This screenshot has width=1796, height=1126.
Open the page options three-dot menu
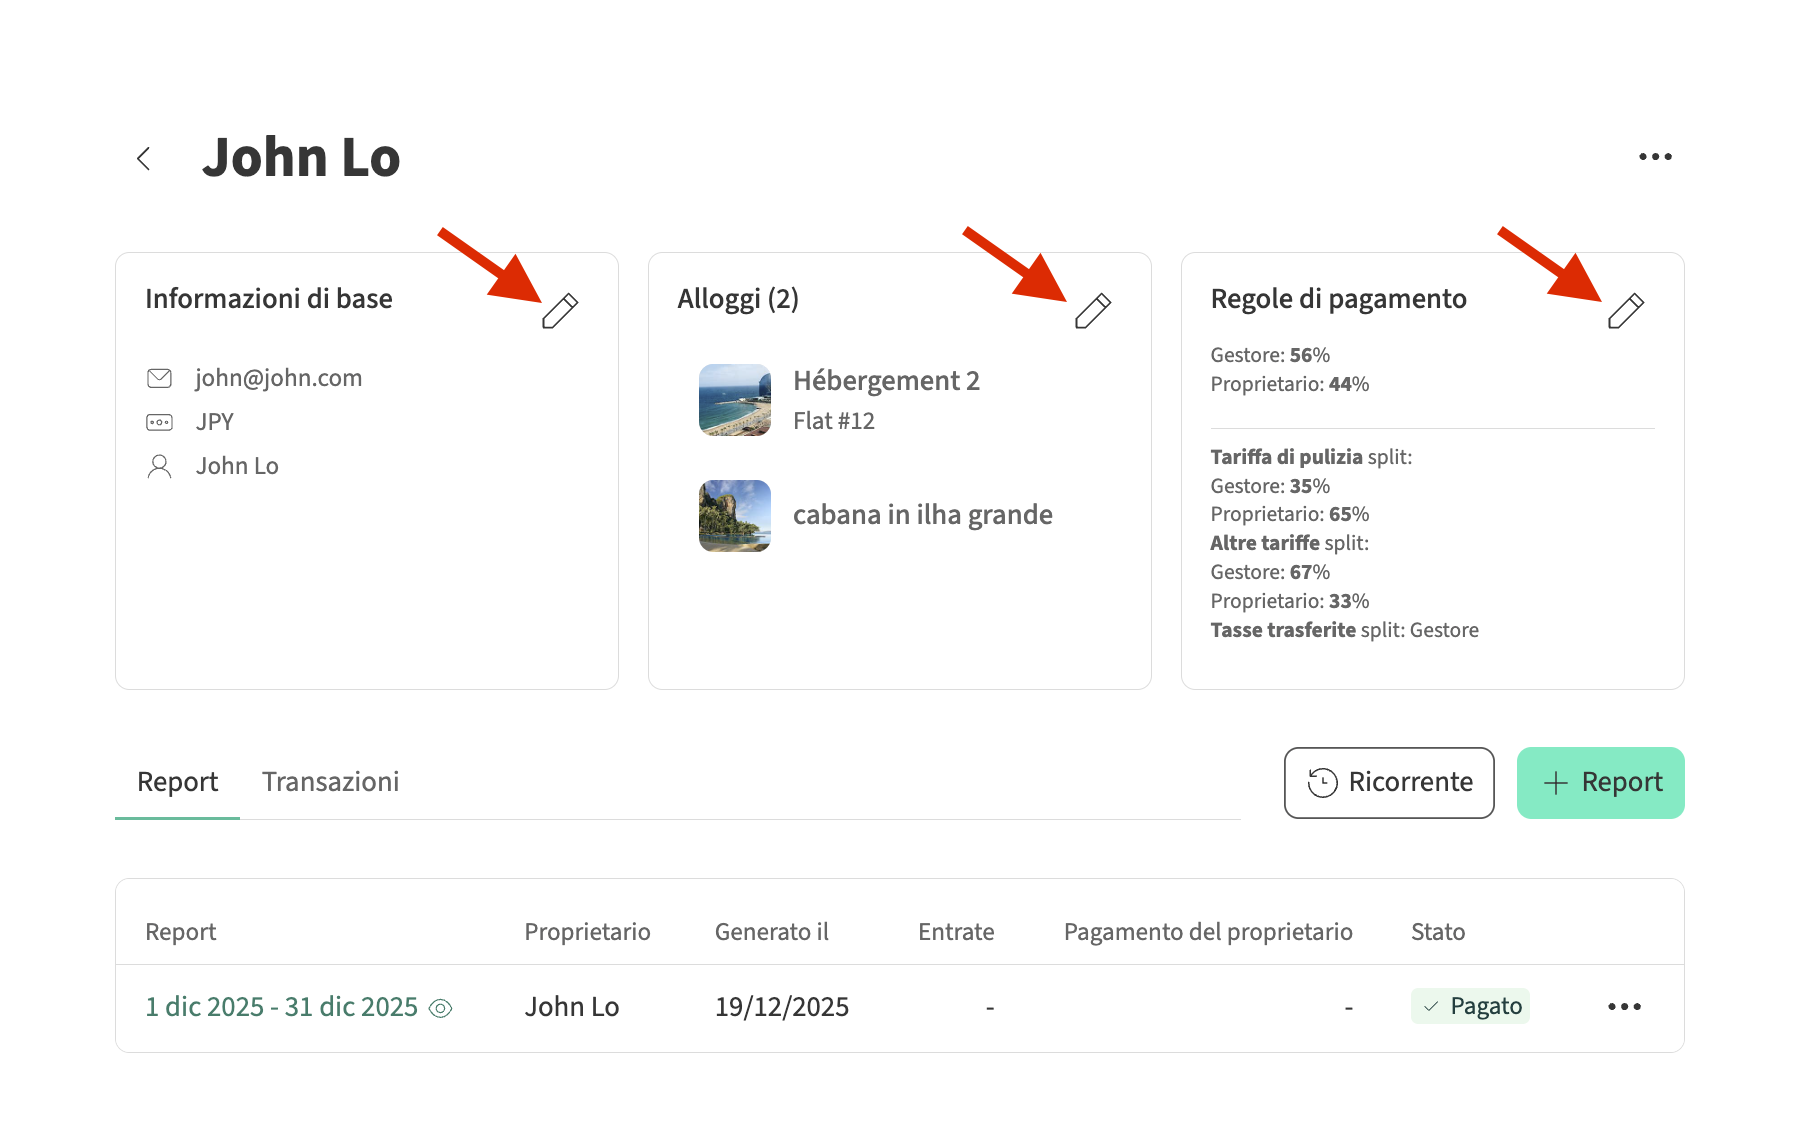coord(1654,157)
